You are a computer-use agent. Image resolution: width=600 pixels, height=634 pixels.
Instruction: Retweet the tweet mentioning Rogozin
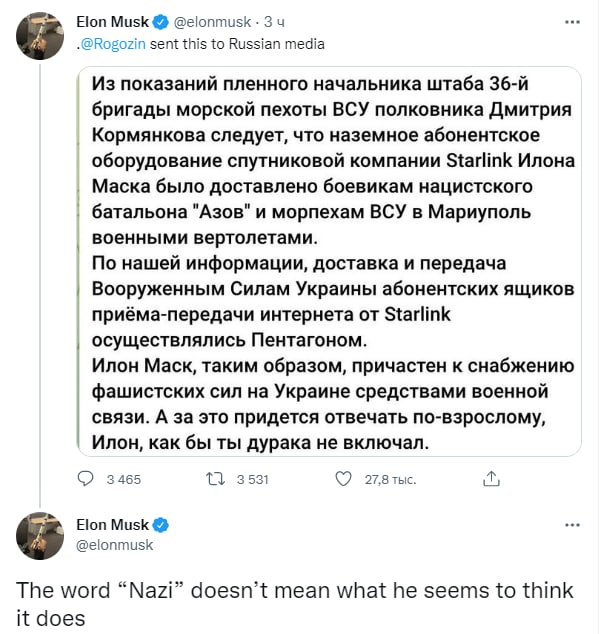tap(212, 479)
